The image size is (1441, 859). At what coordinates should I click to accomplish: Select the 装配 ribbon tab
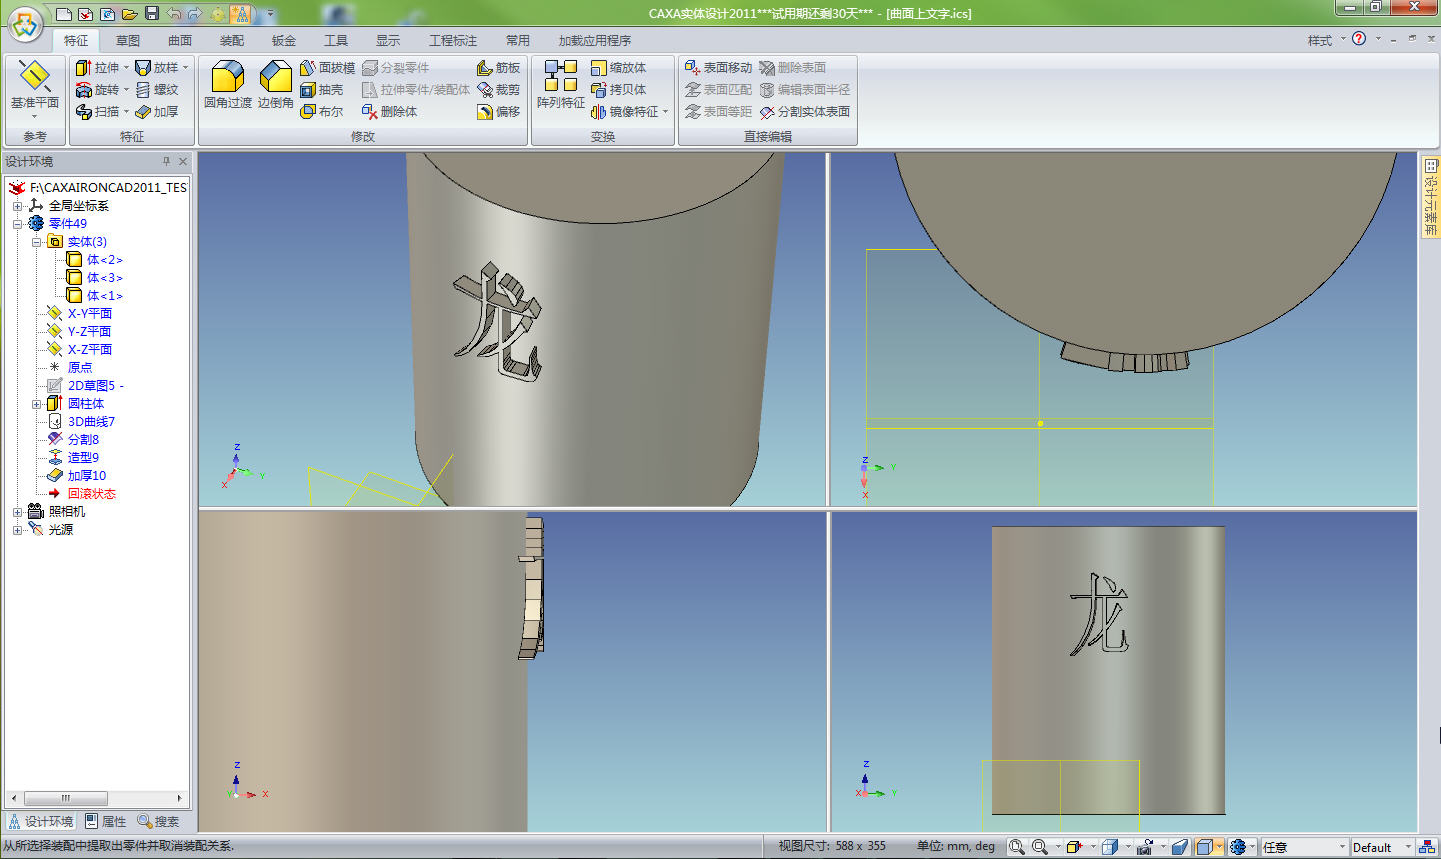pyautogui.click(x=232, y=41)
